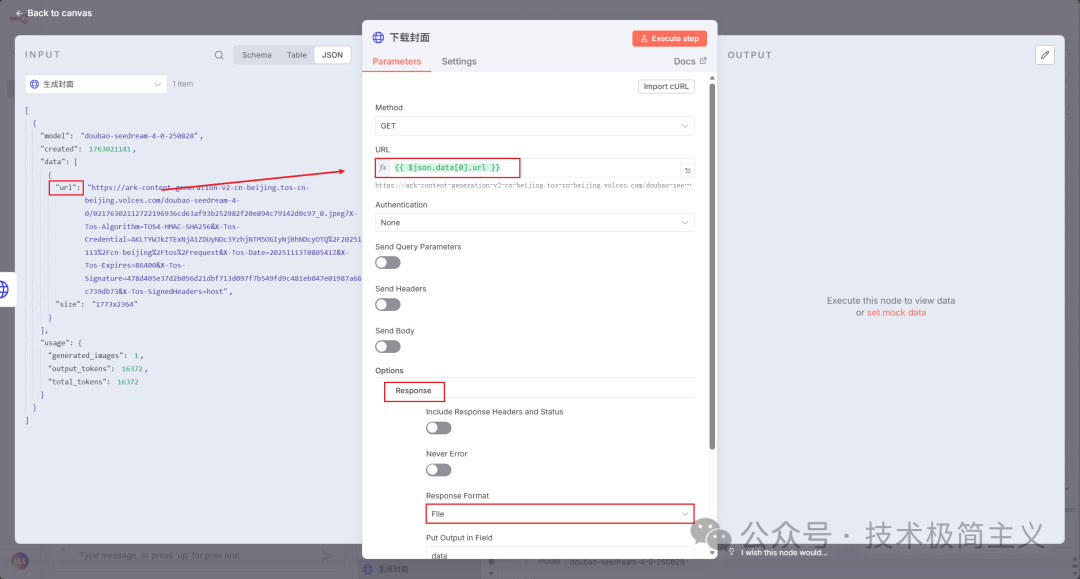Click the globe icon in input node selector
The width and height of the screenshot is (1080, 579).
(x=34, y=84)
